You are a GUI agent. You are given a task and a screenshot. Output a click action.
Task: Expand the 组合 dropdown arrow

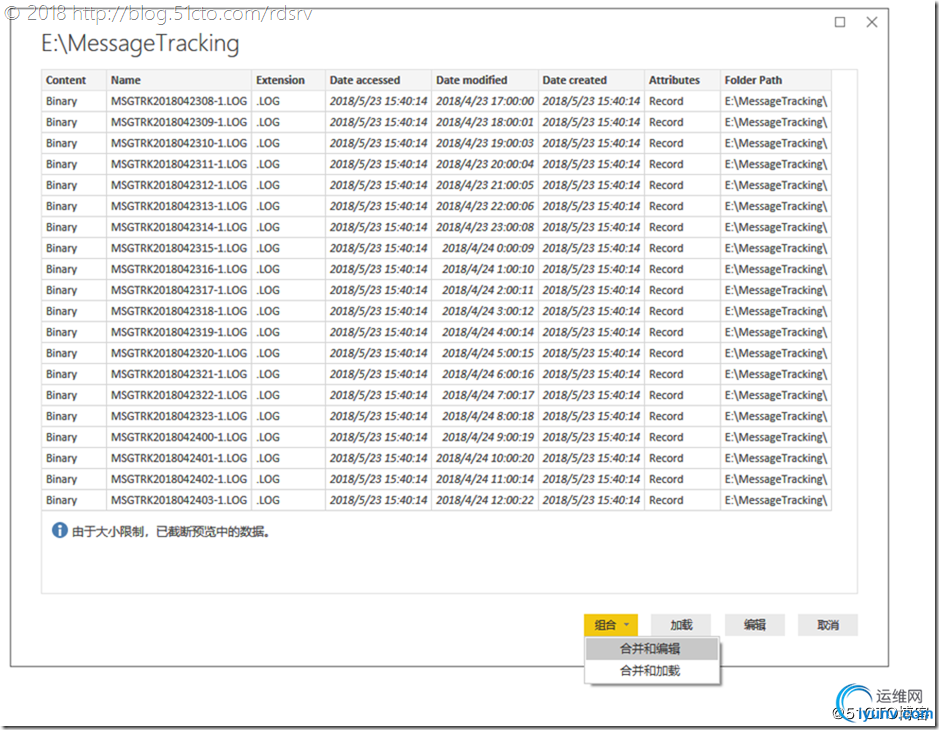coord(626,625)
